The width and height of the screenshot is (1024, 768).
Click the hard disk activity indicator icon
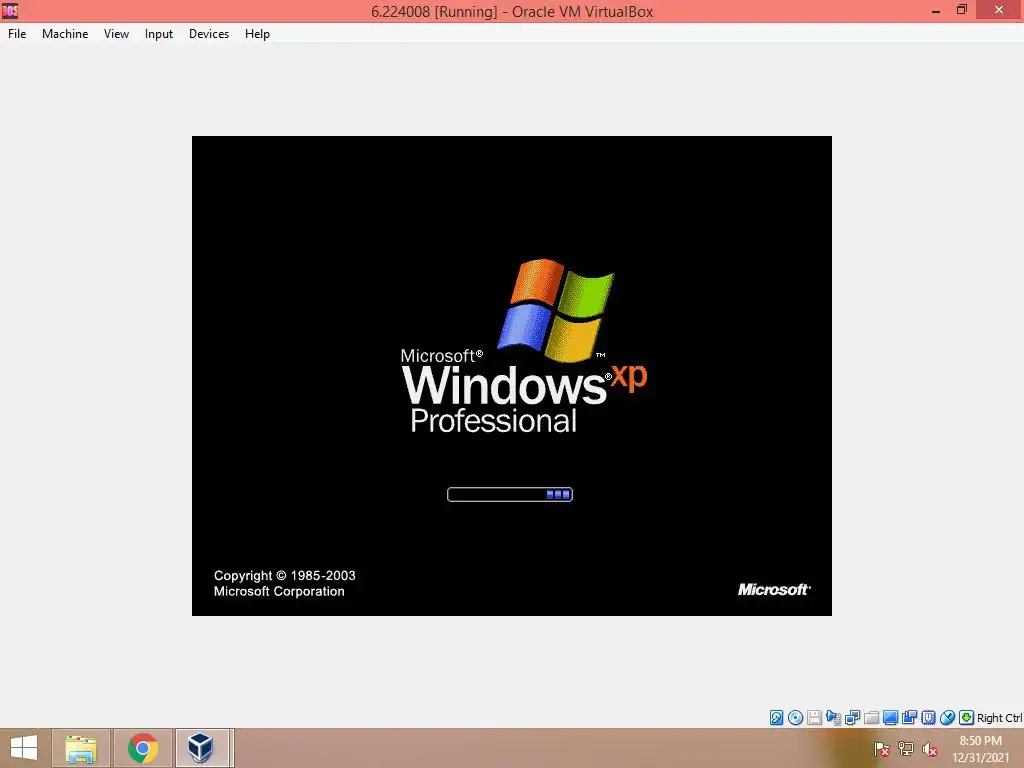point(776,718)
